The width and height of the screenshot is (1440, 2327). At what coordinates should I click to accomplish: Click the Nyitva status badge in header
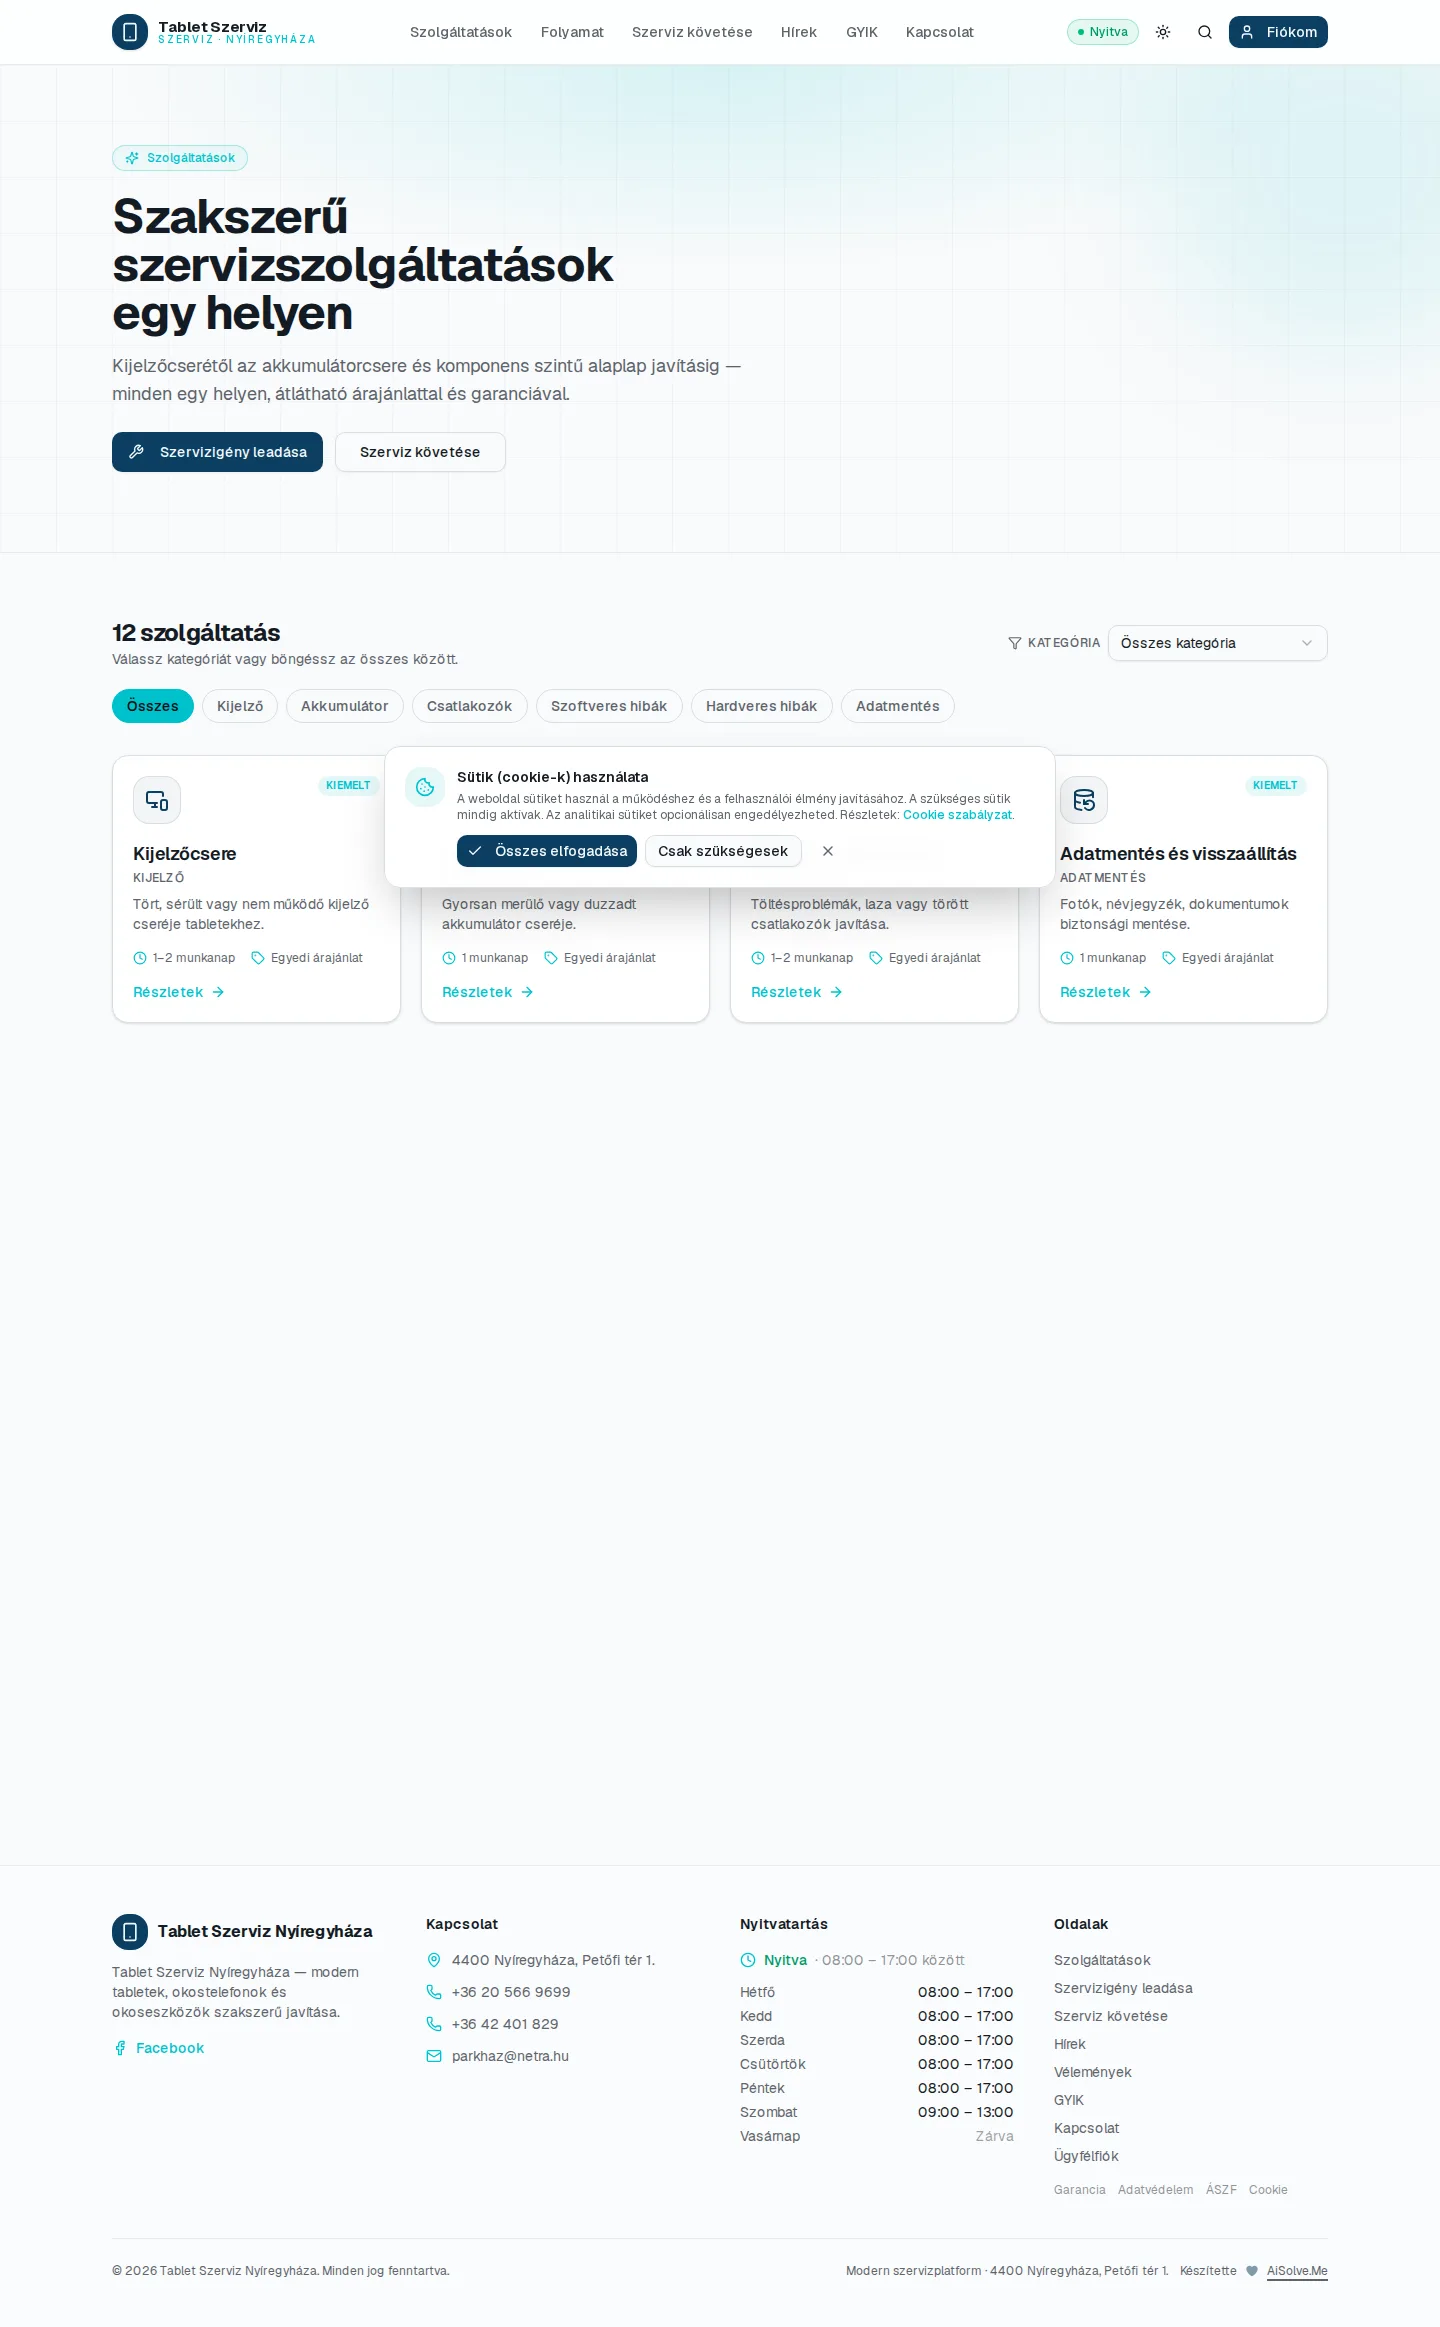(x=1103, y=32)
